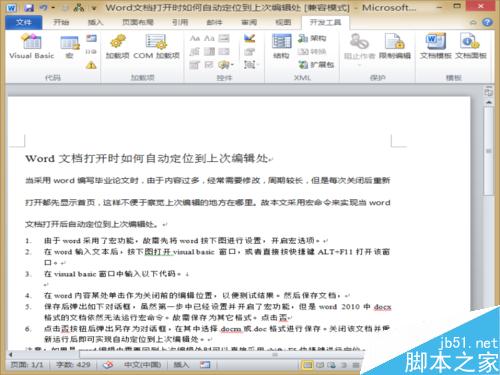This screenshot has height=375, width=500.
Task: Open Customize Quick Access Toolbar dropdown
Action: 94,7
